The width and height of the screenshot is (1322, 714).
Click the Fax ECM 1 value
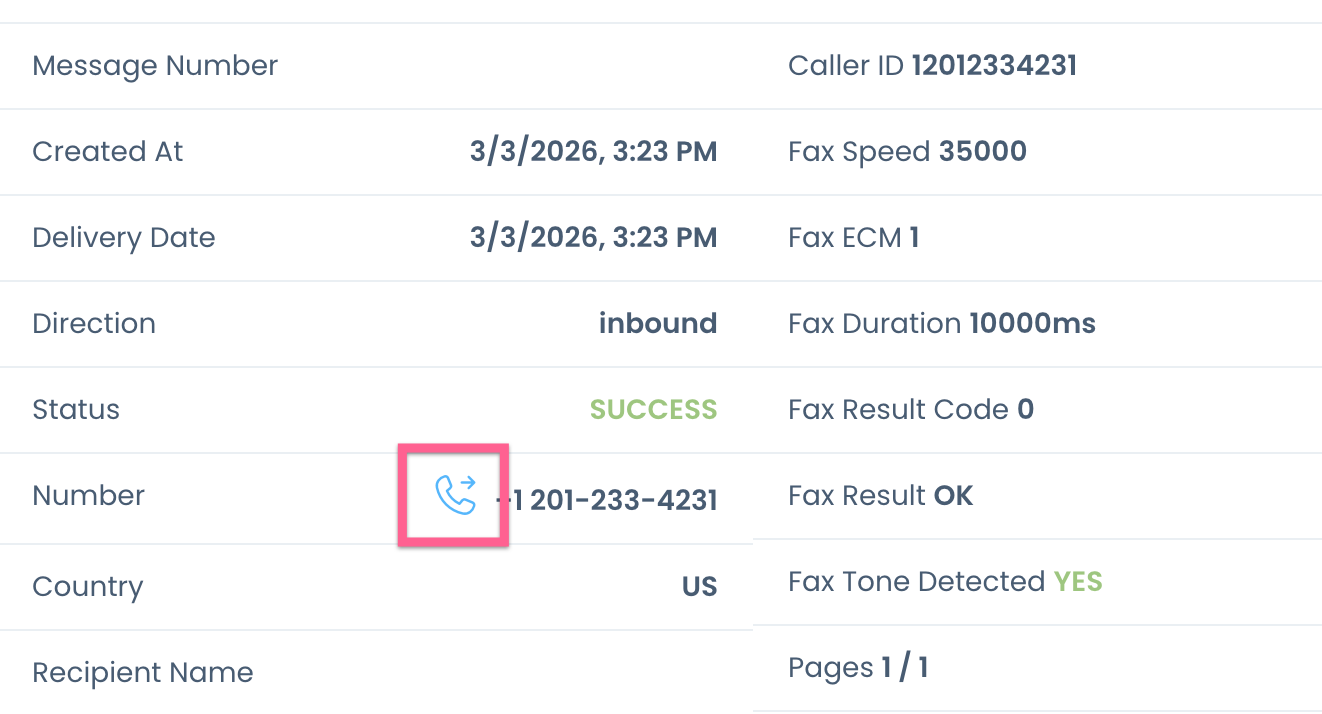click(914, 238)
